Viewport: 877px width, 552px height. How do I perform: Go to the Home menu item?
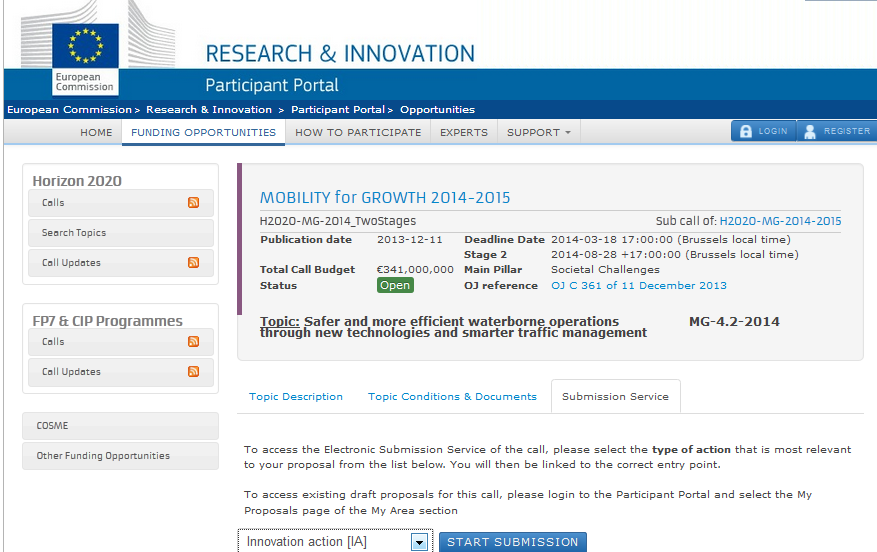click(96, 133)
